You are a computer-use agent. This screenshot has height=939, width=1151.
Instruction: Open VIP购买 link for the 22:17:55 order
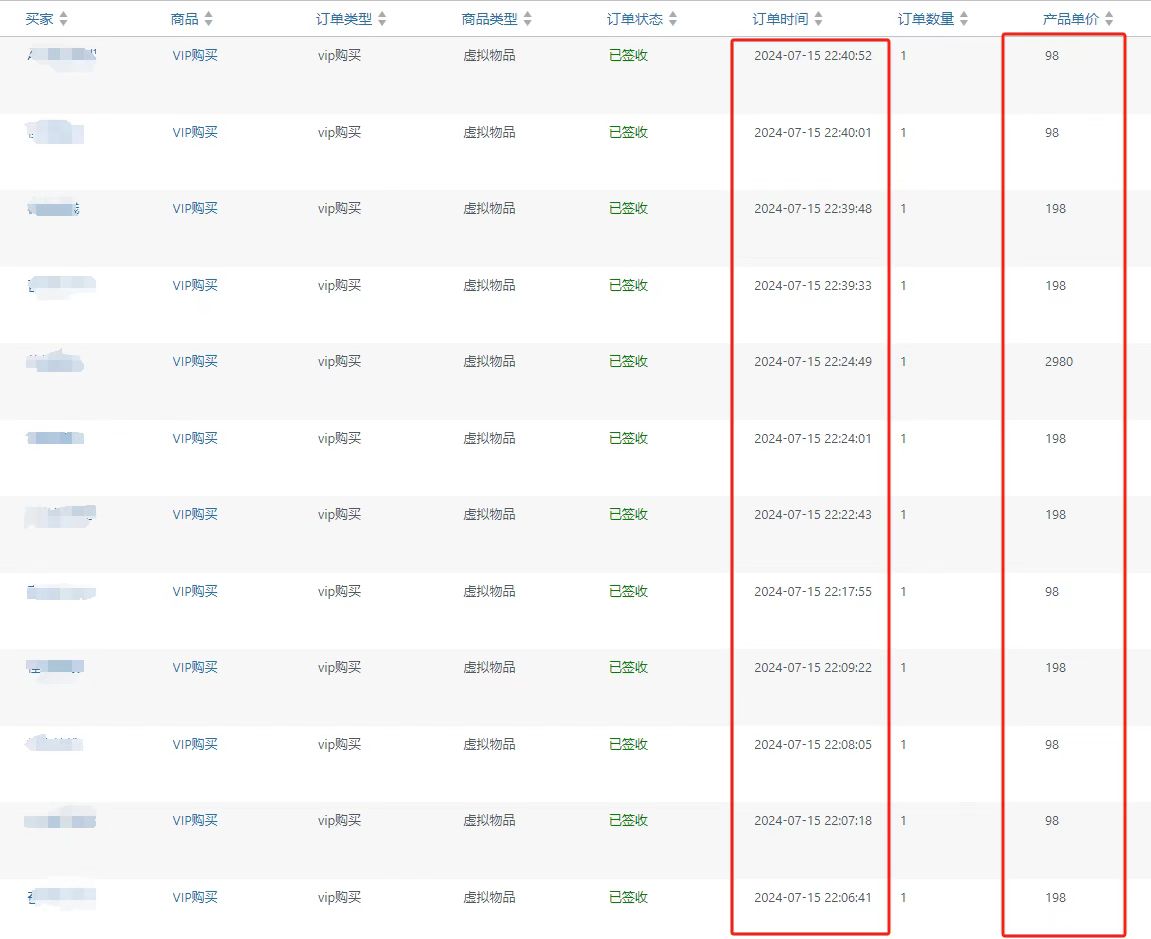coord(194,592)
